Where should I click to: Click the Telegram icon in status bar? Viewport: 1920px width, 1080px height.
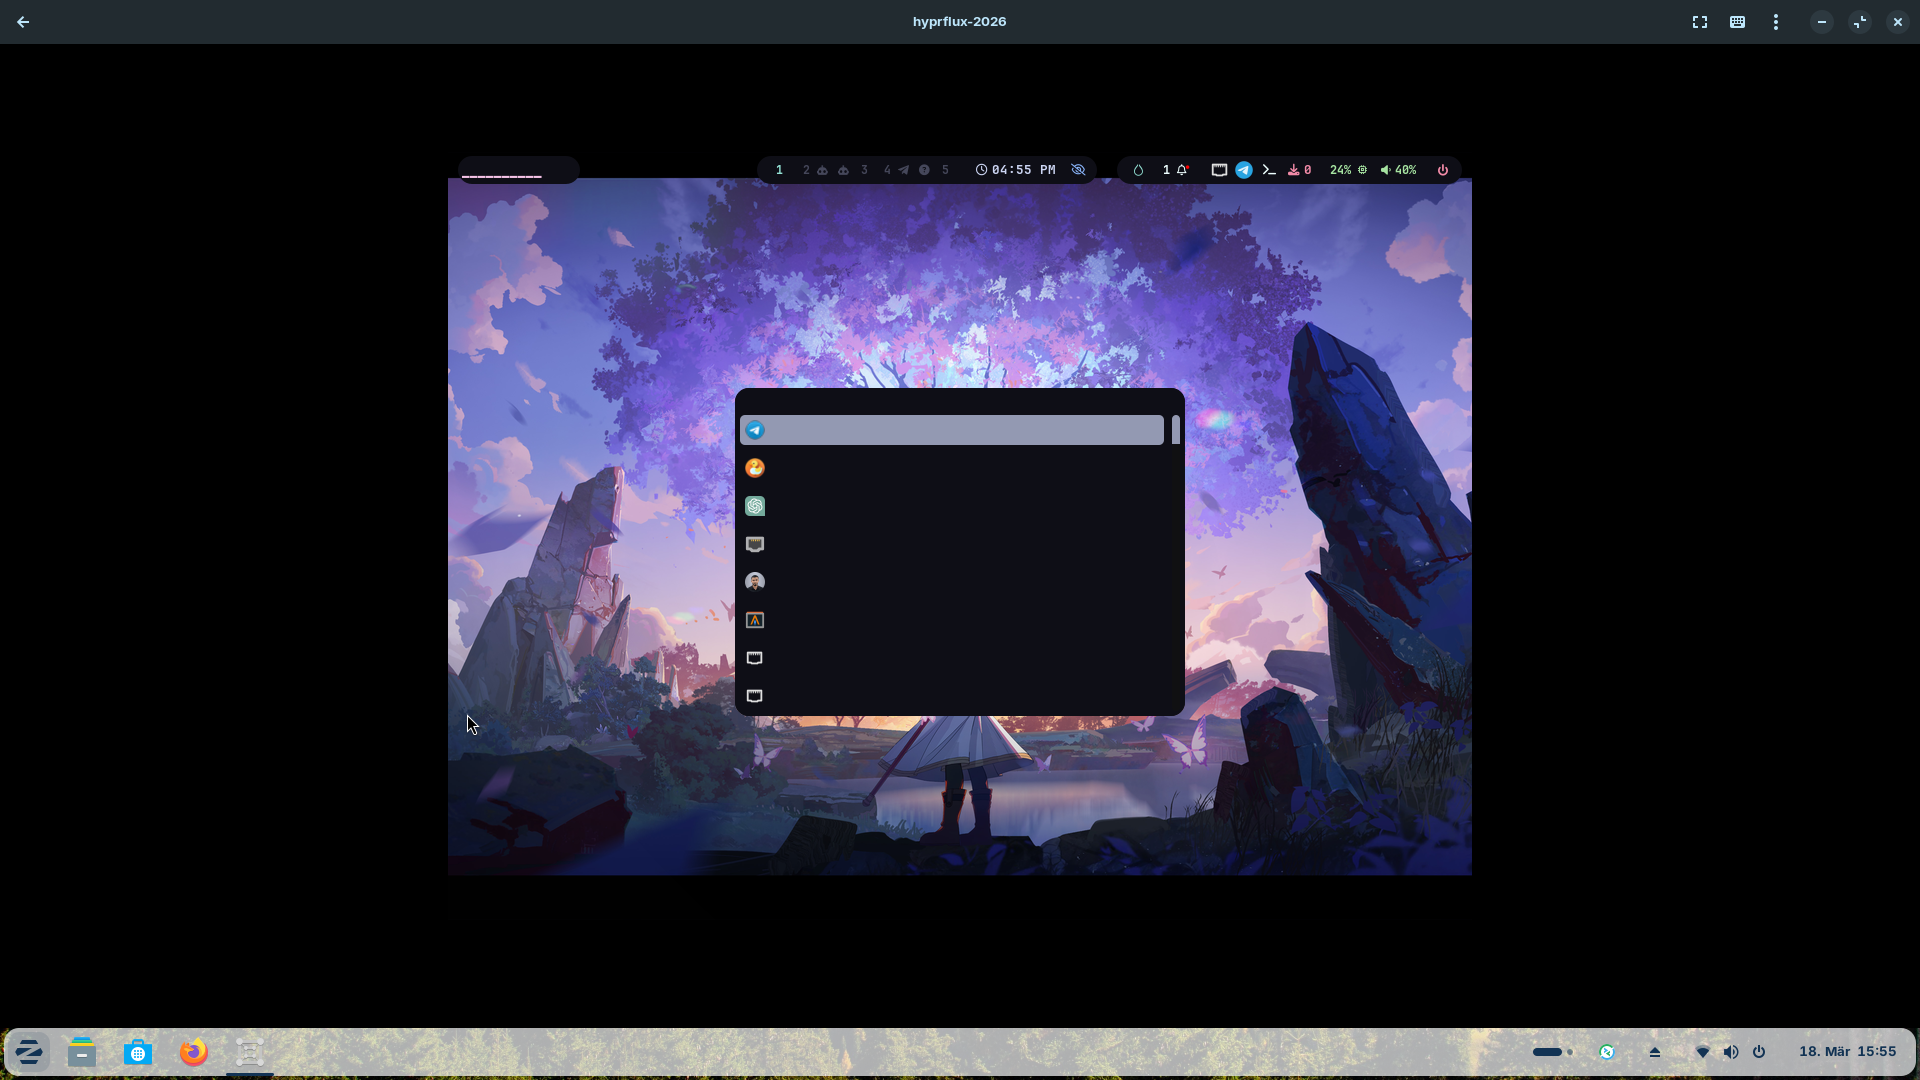[1243, 170]
